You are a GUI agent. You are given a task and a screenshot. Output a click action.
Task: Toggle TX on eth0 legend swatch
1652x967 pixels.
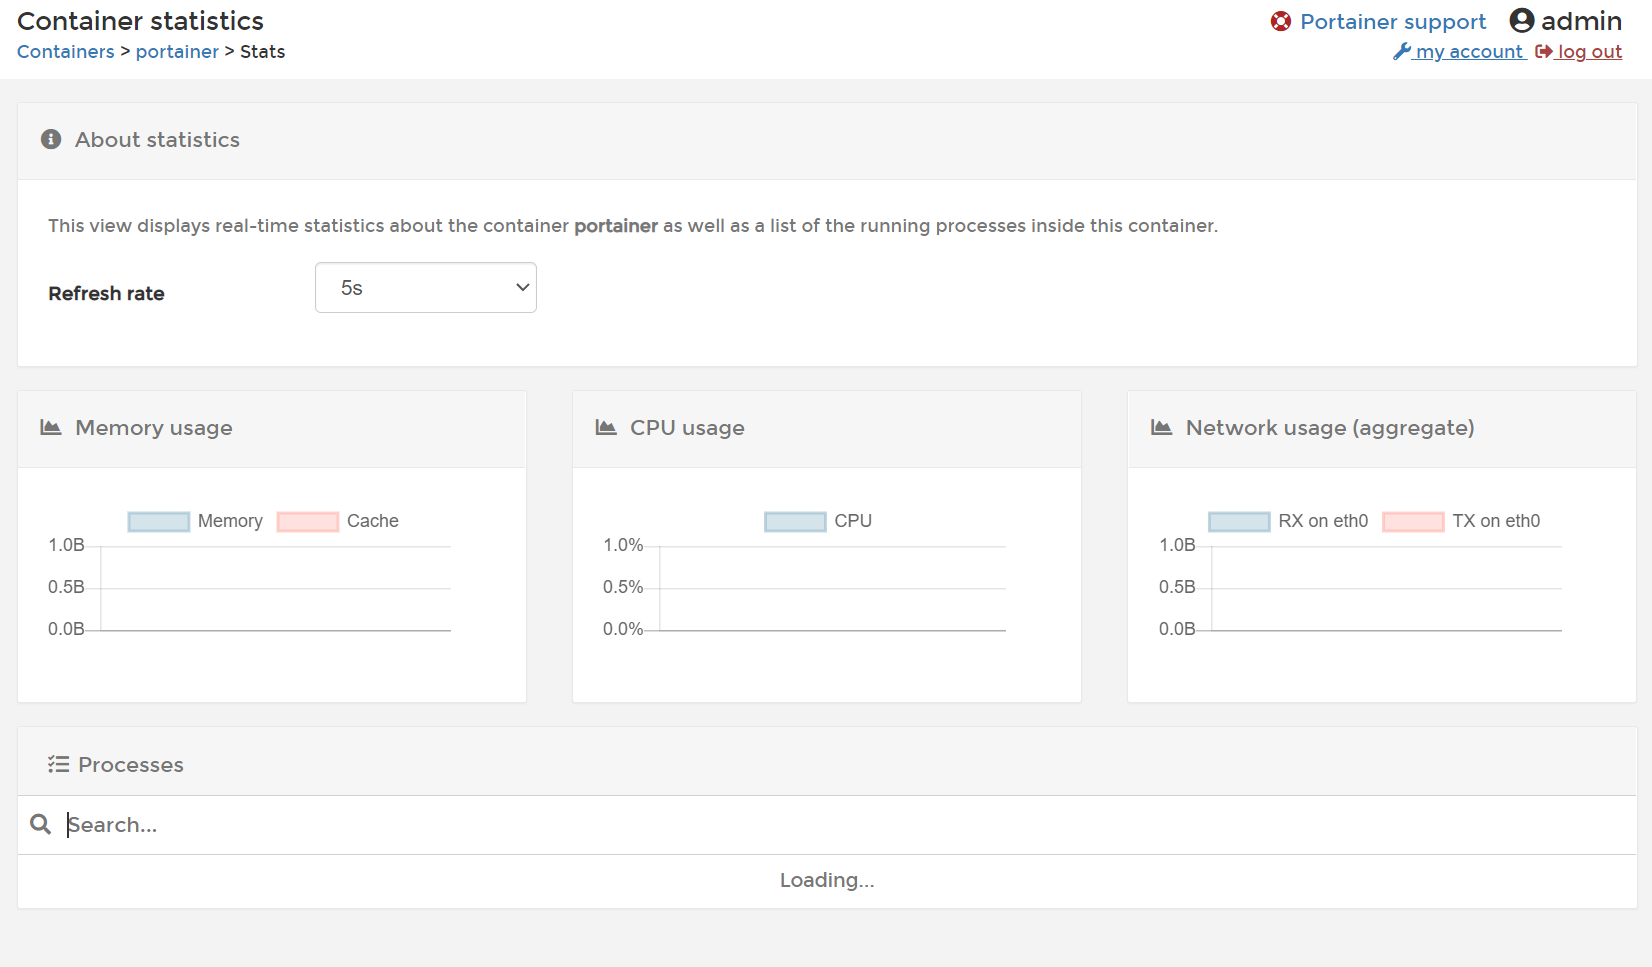(1413, 521)
